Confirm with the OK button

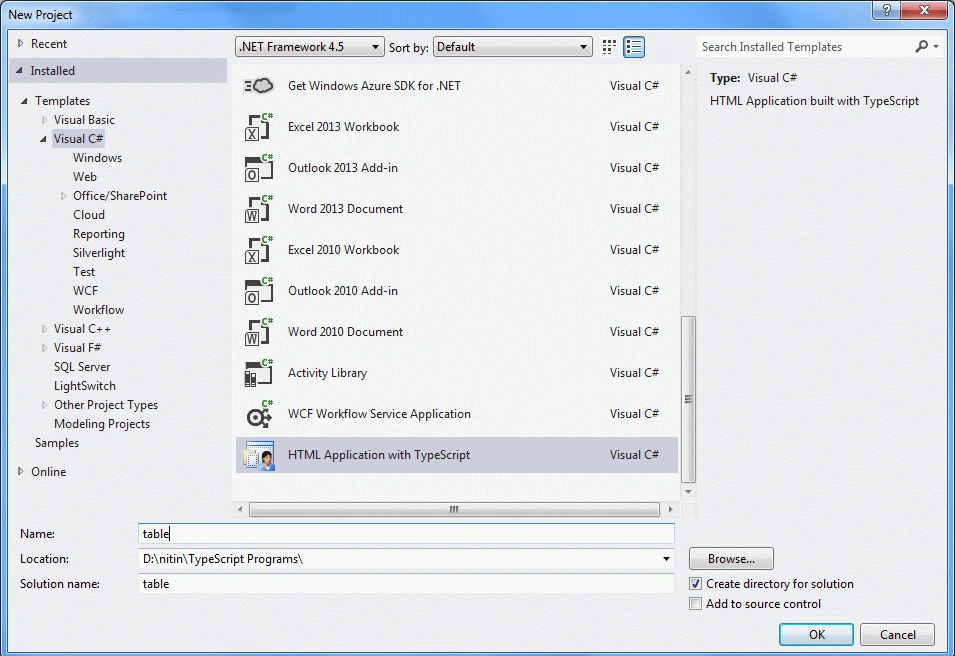(x=817, y=635)
